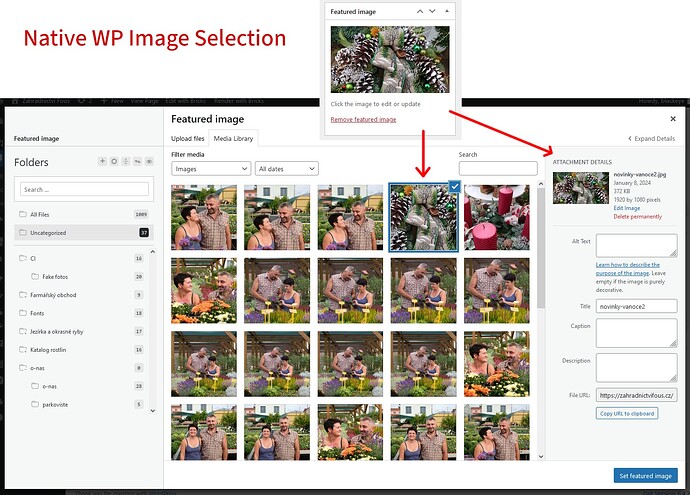
Task: Click the Set featured image button
Action: 646,476
